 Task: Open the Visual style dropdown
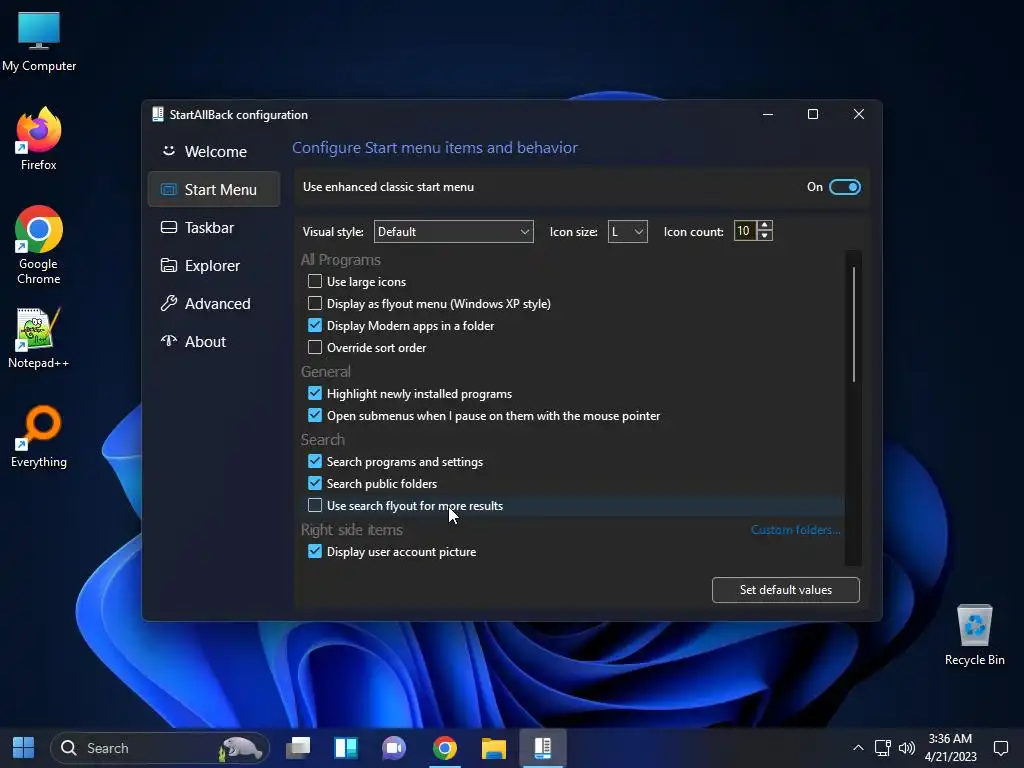click(453, 231)
